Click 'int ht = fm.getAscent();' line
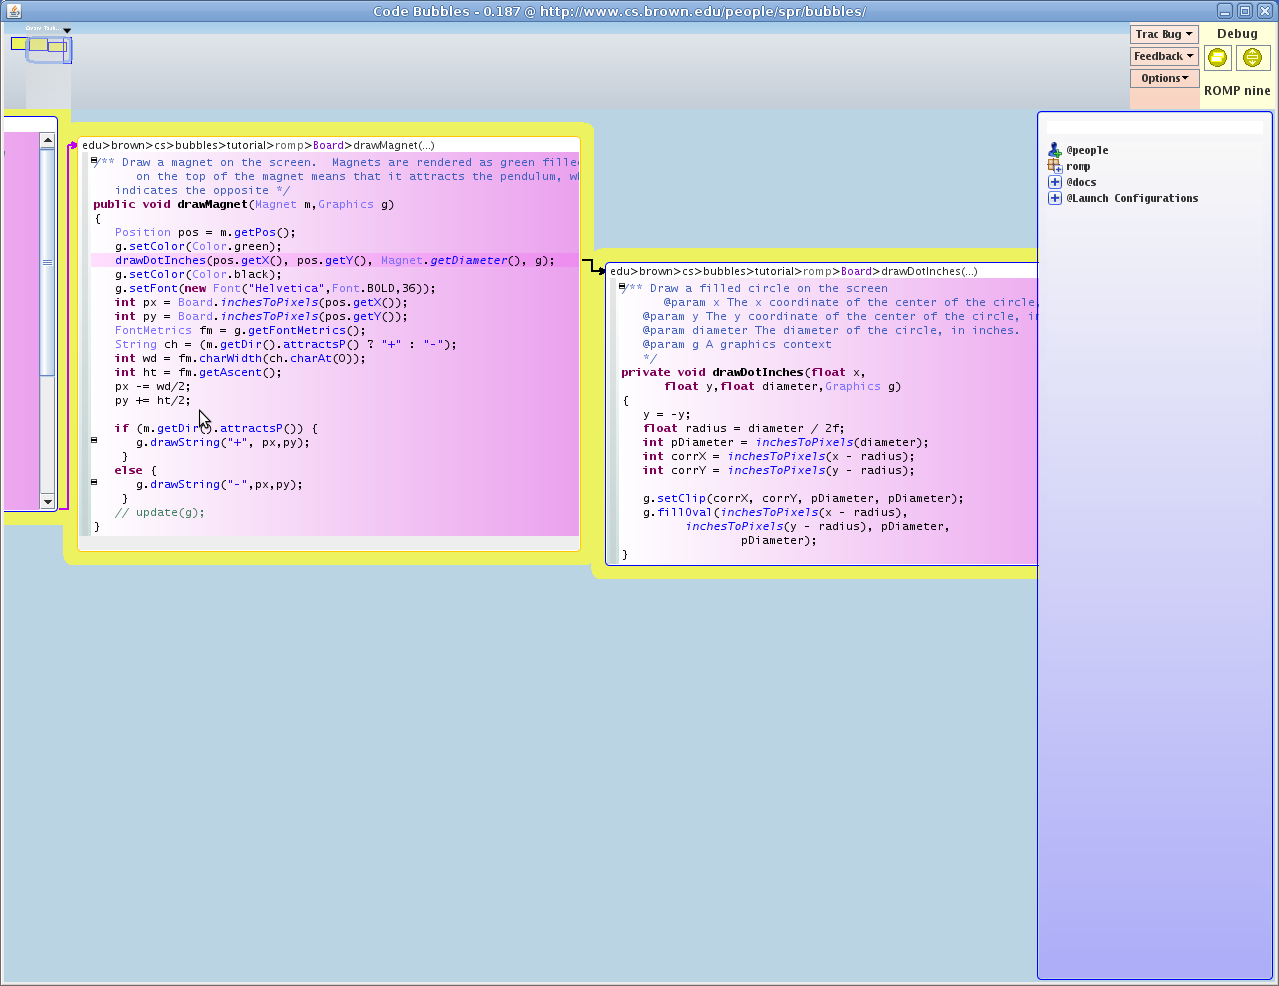This screenshot has width=1279, height=986. point(198,372)
